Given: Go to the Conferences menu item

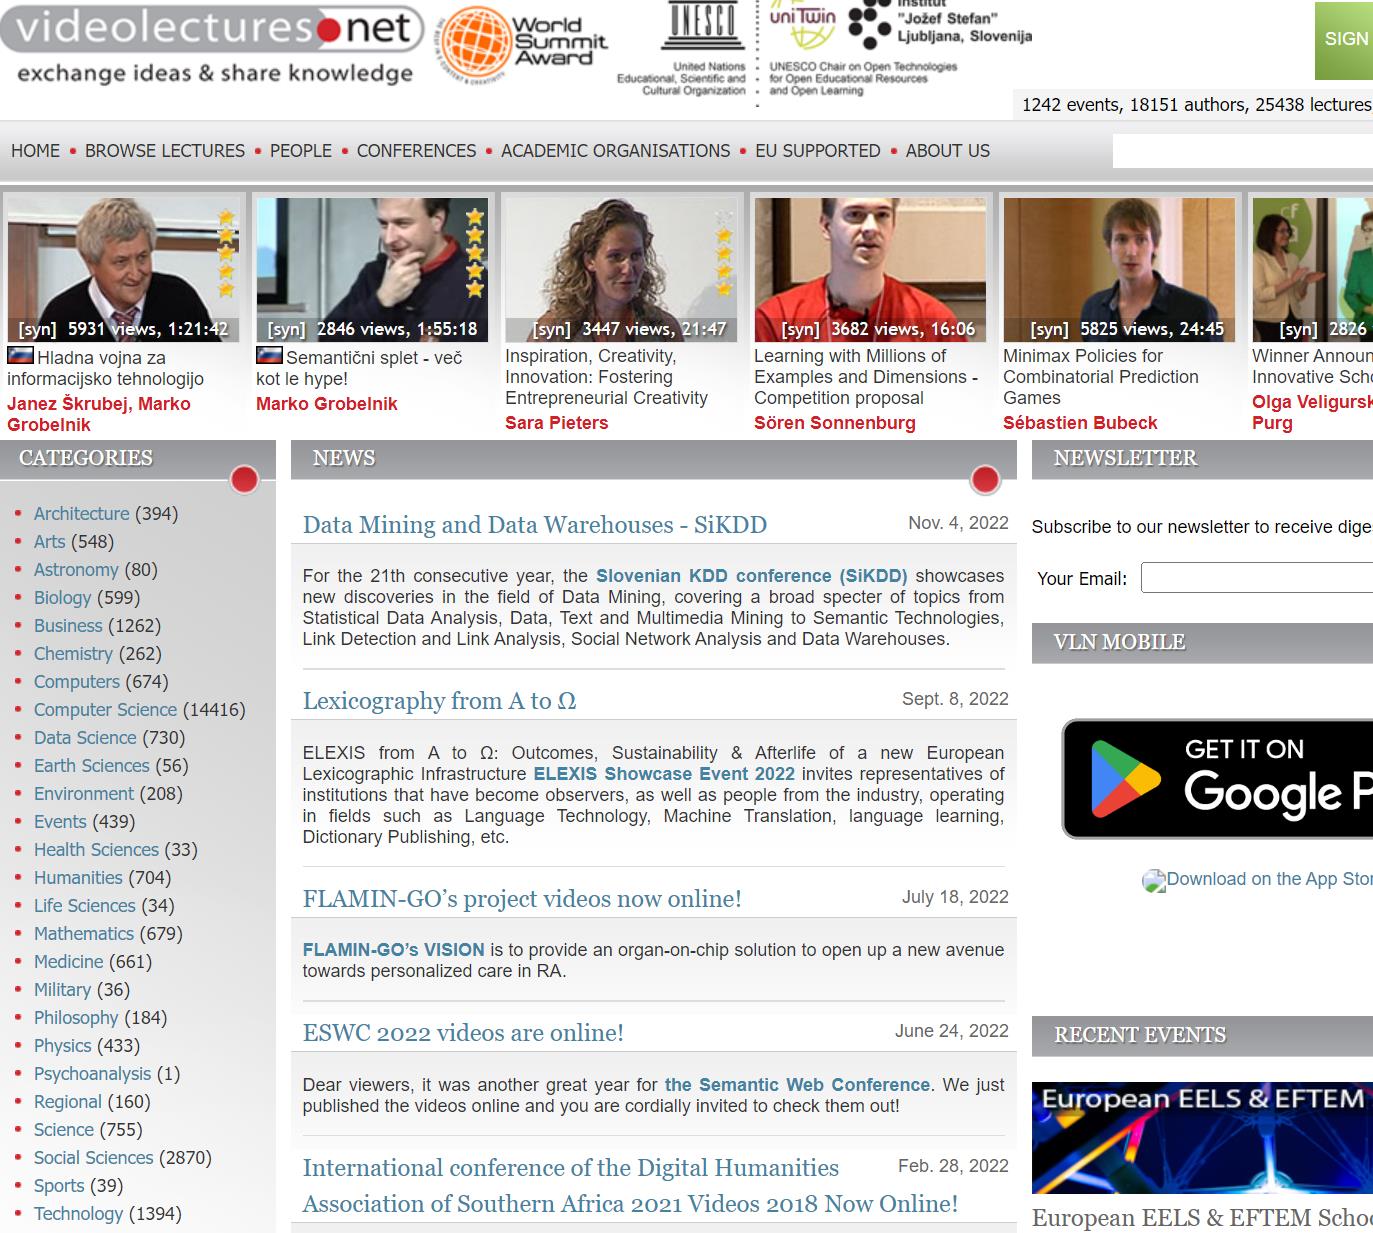Looking at the screenshot, I should (x=416, y=151).
